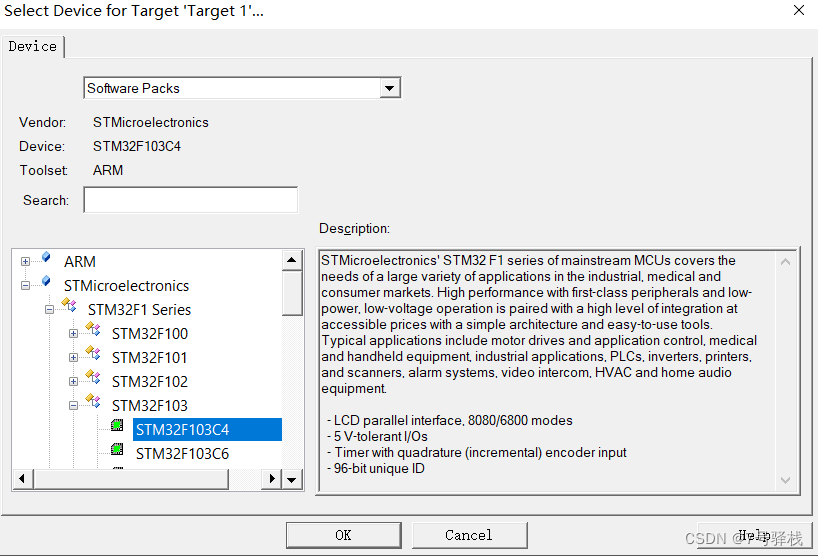The height and width of the screenshot is (556, 818).
Task: Click the STM32F103 subfamily icon
Action: [x=93, y=401]
